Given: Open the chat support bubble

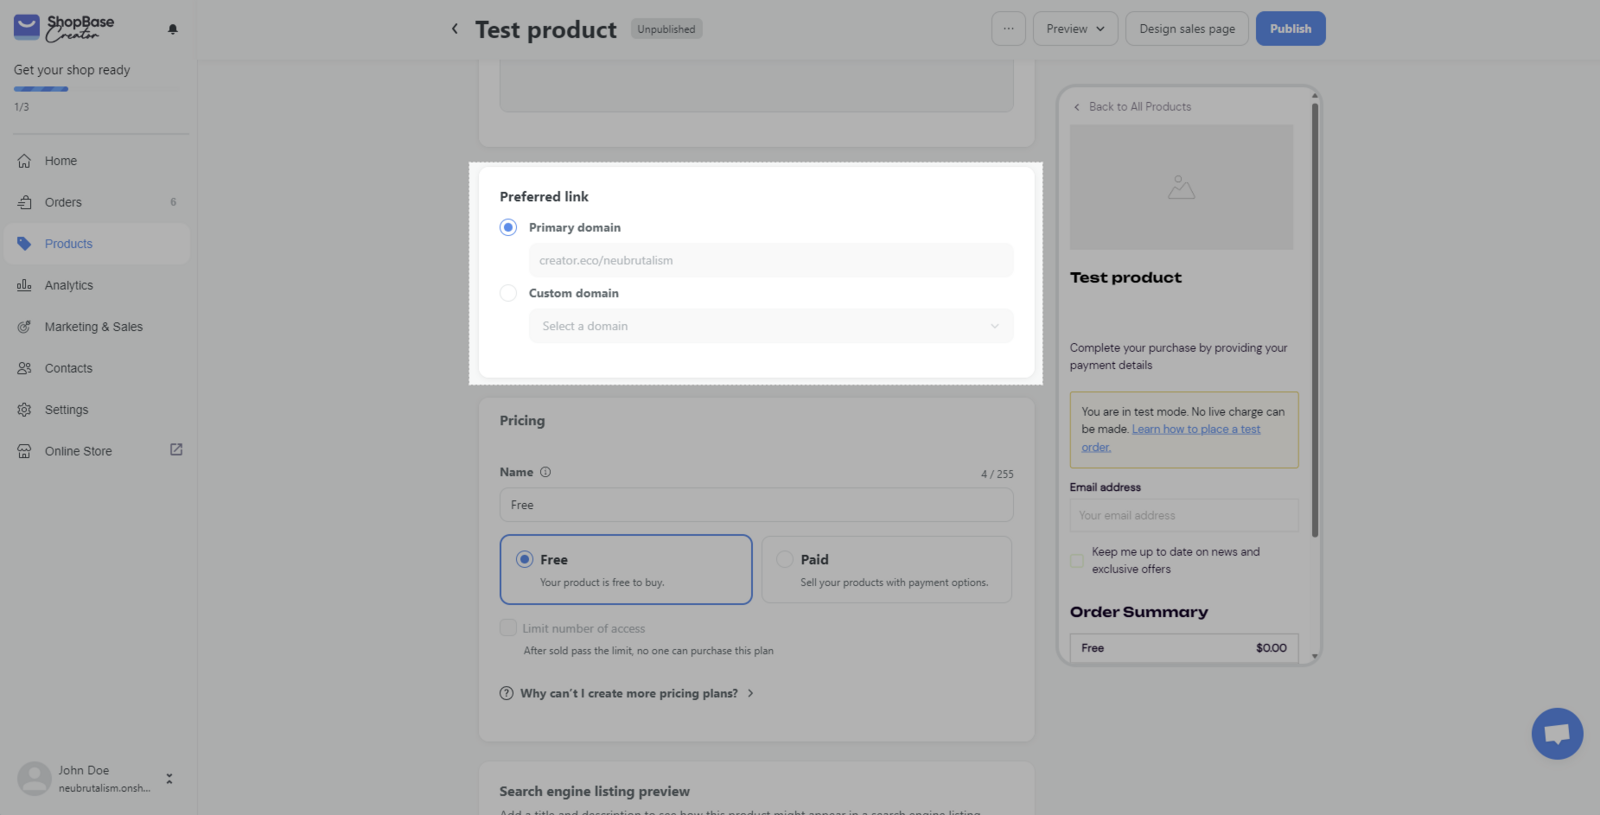Looking at the screenshot, I should tap(1557, 734).
